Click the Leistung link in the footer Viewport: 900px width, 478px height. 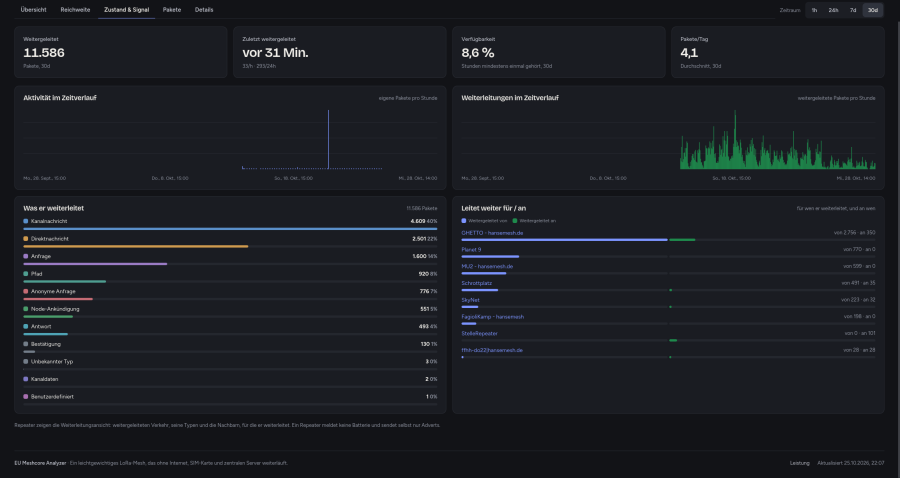[x=800, y=463]
